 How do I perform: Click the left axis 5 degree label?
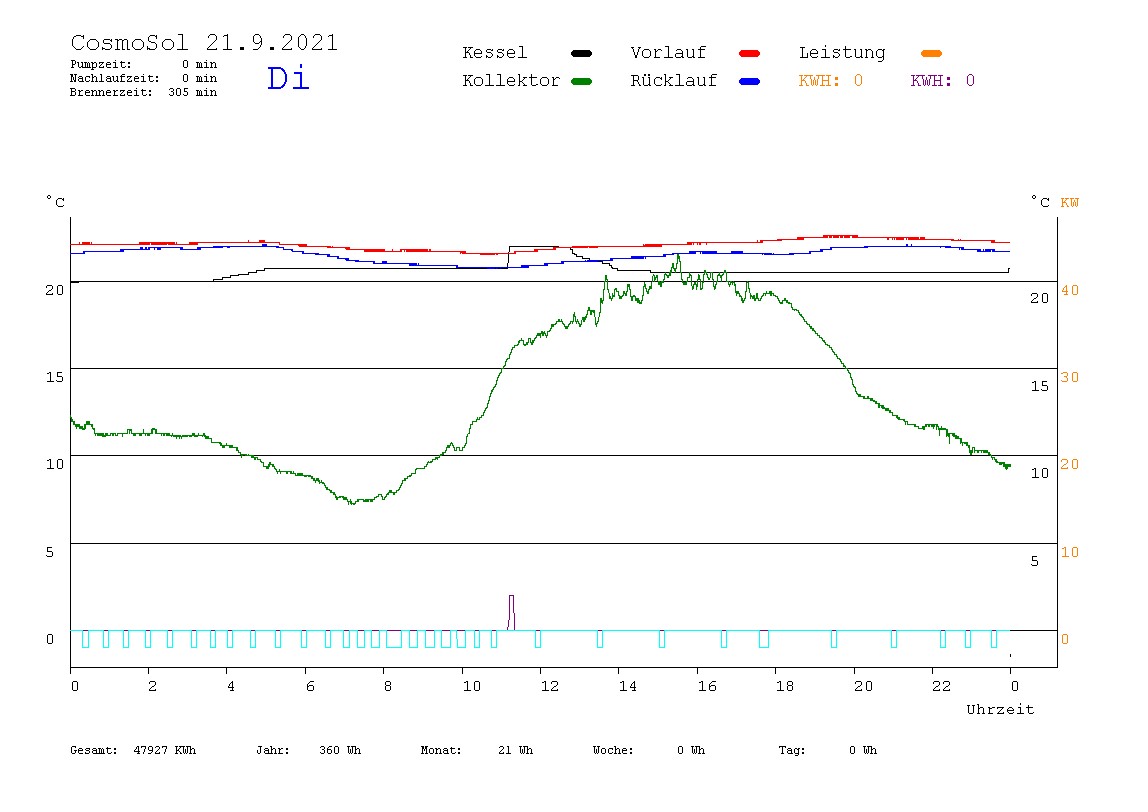50,552
